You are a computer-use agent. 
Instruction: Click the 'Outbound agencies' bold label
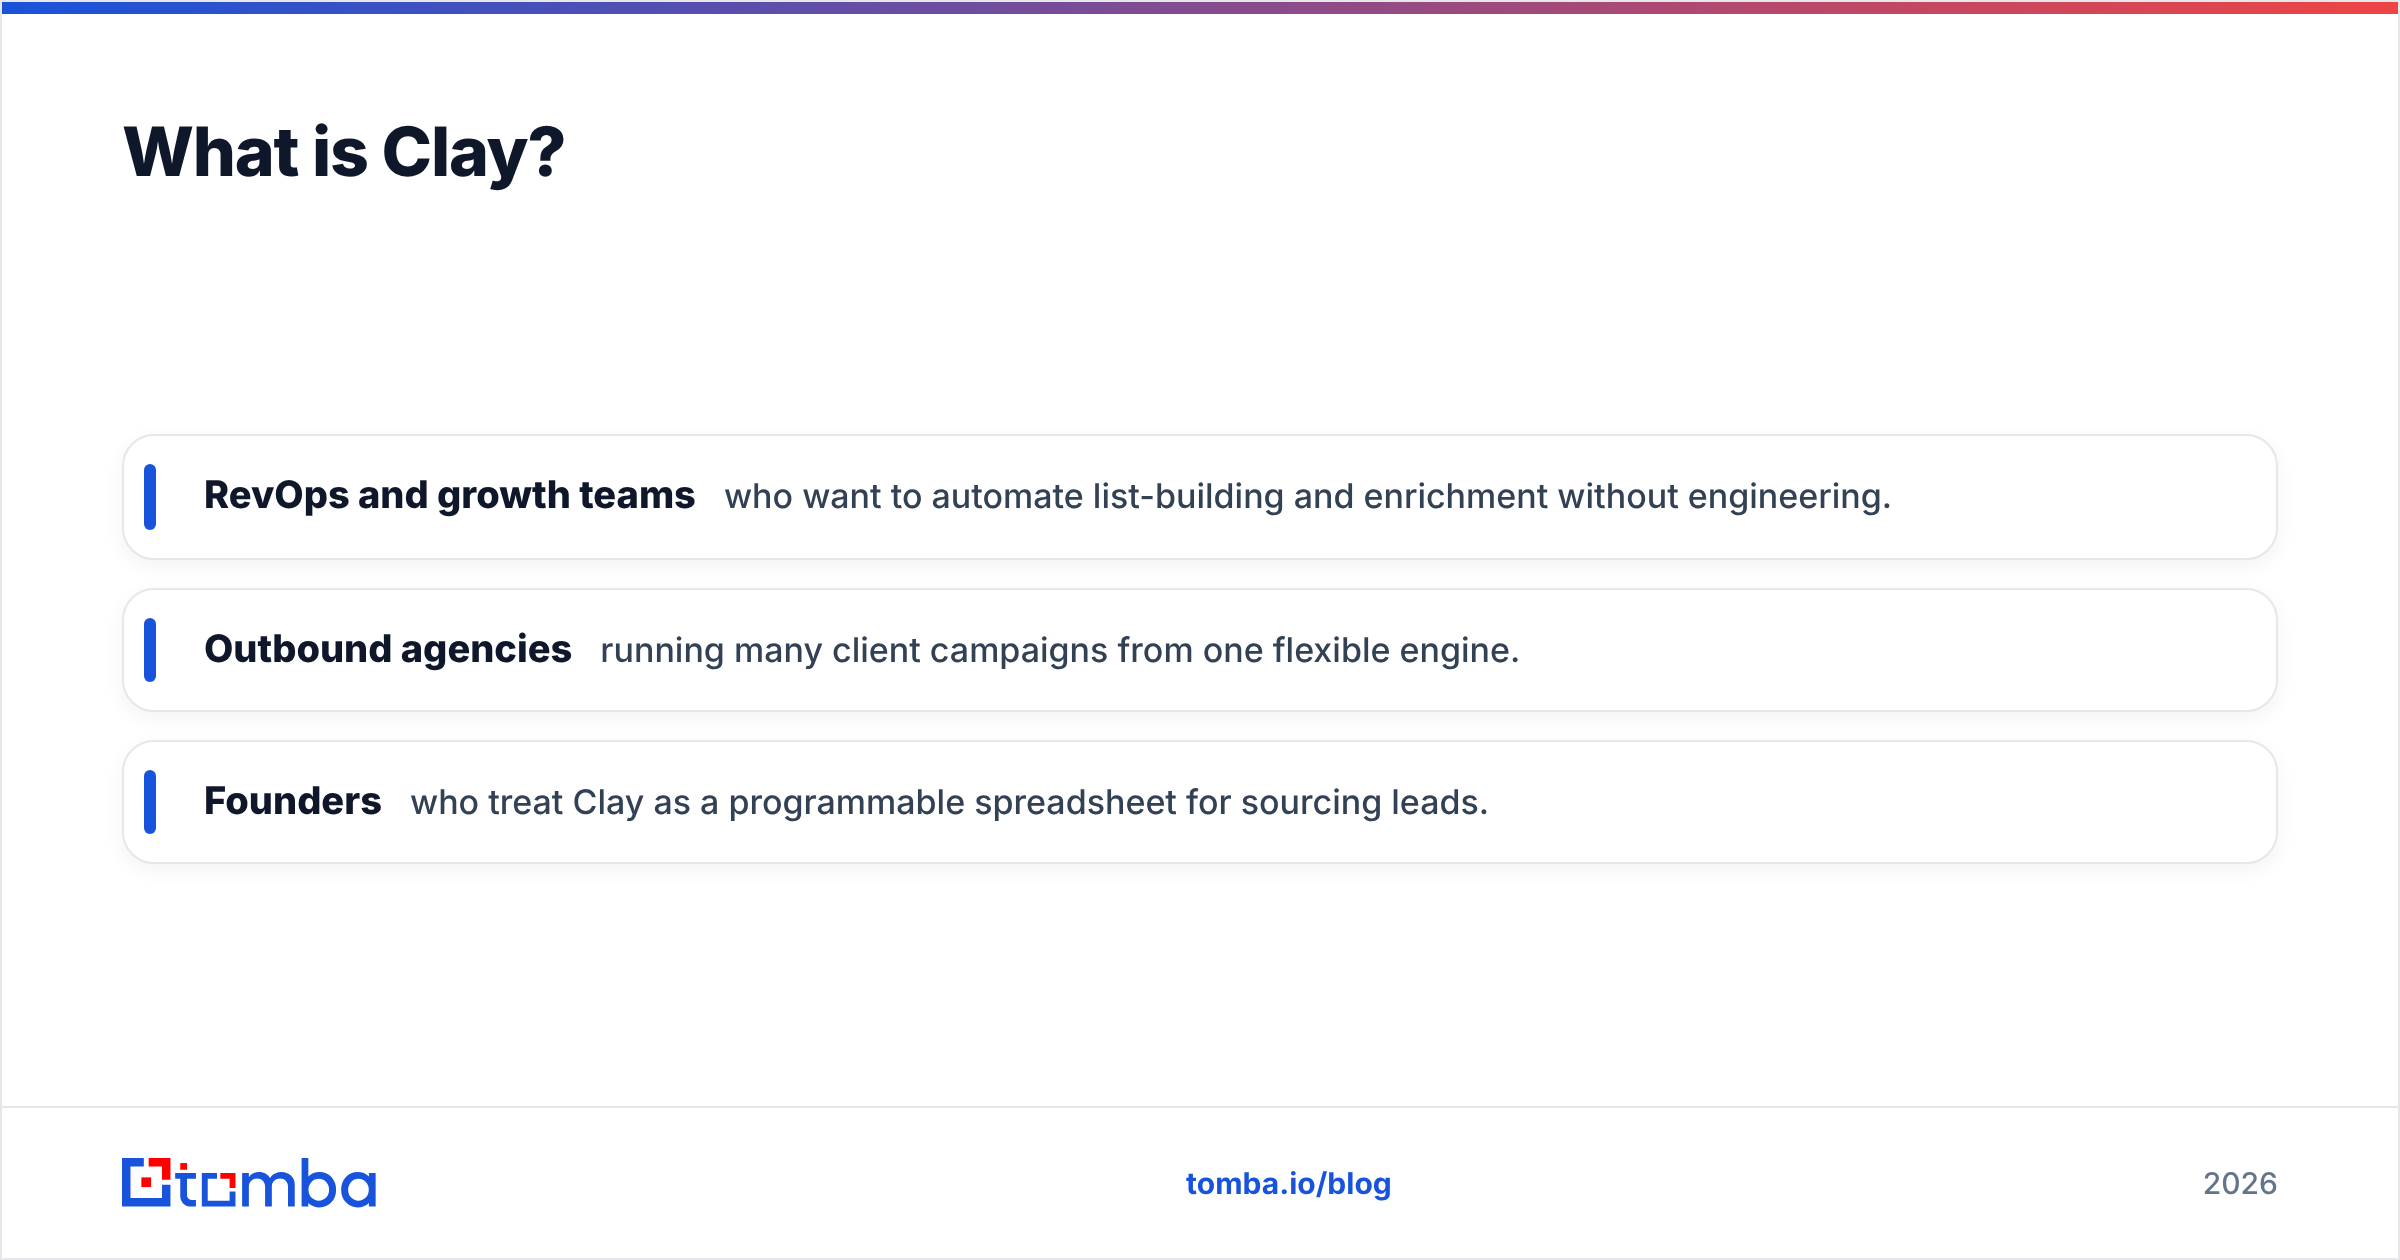pyautogui.click(x=388, y=650)
